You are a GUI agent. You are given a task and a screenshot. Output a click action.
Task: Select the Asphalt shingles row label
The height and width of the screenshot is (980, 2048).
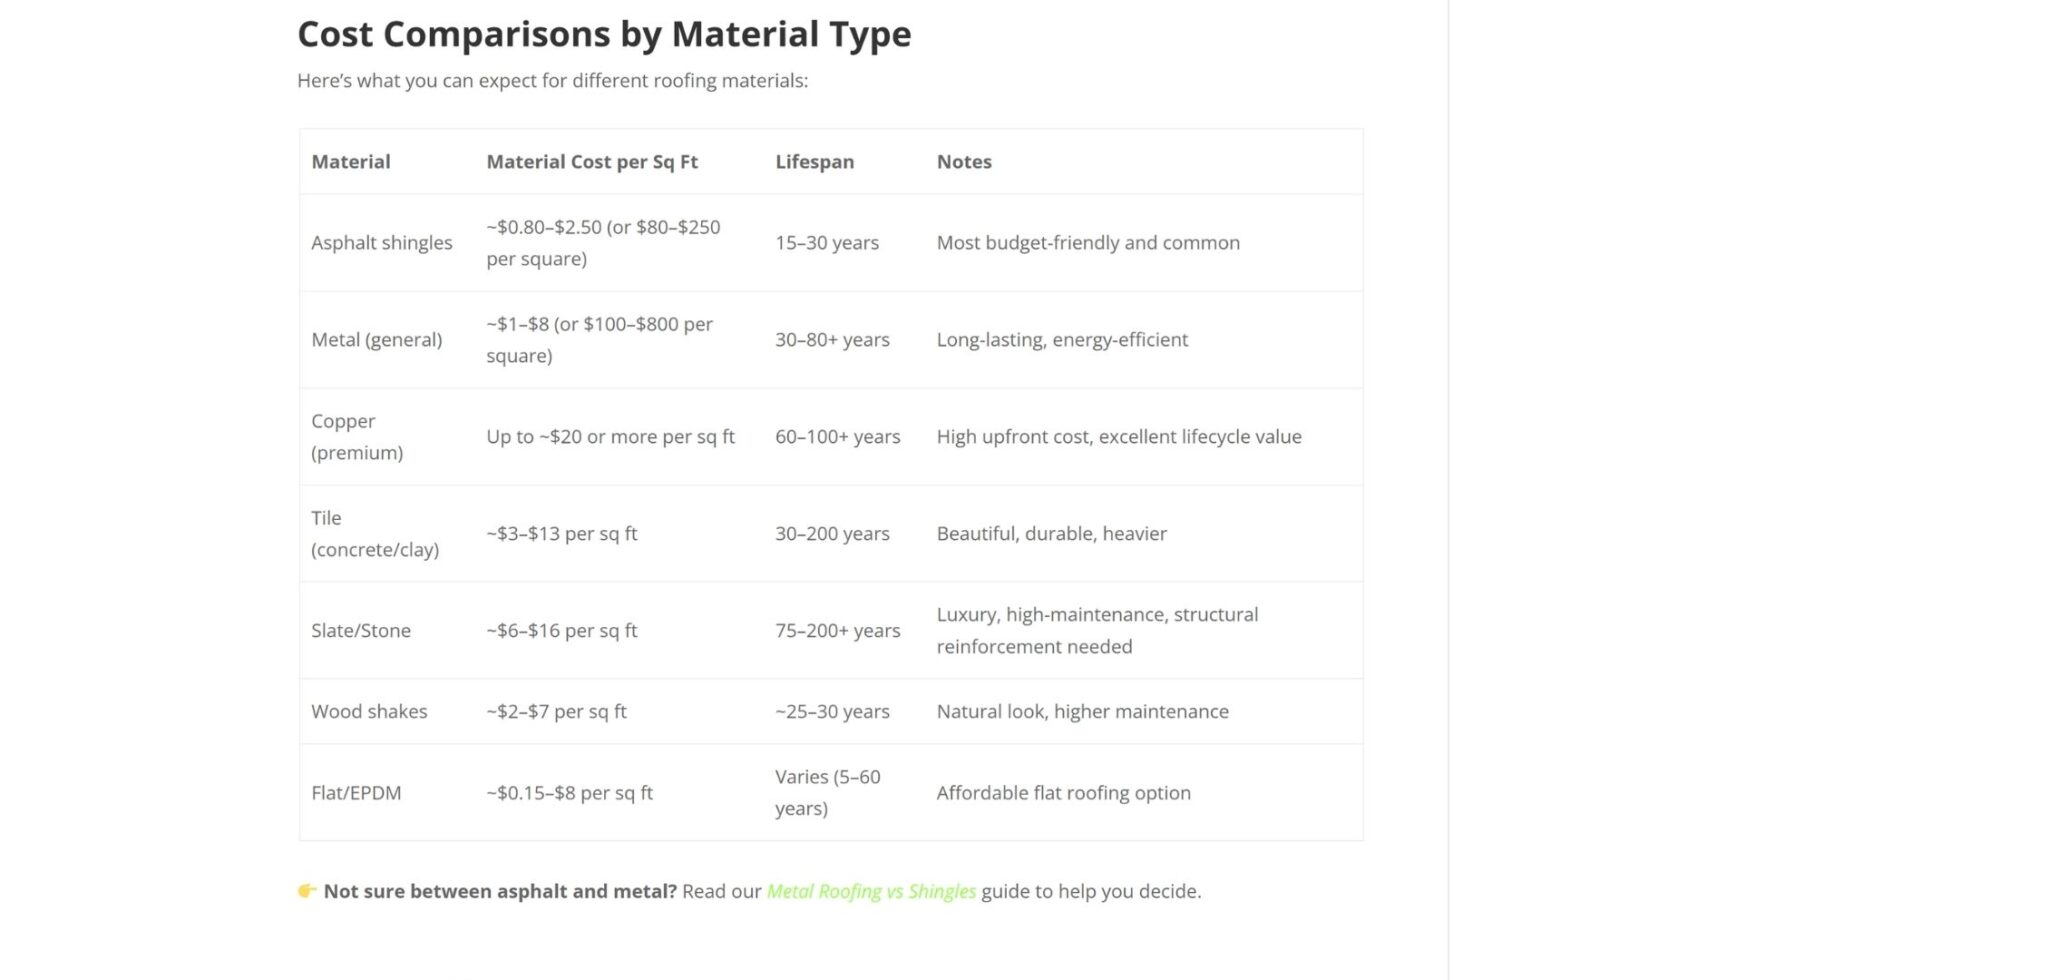(x=382, y=243)
